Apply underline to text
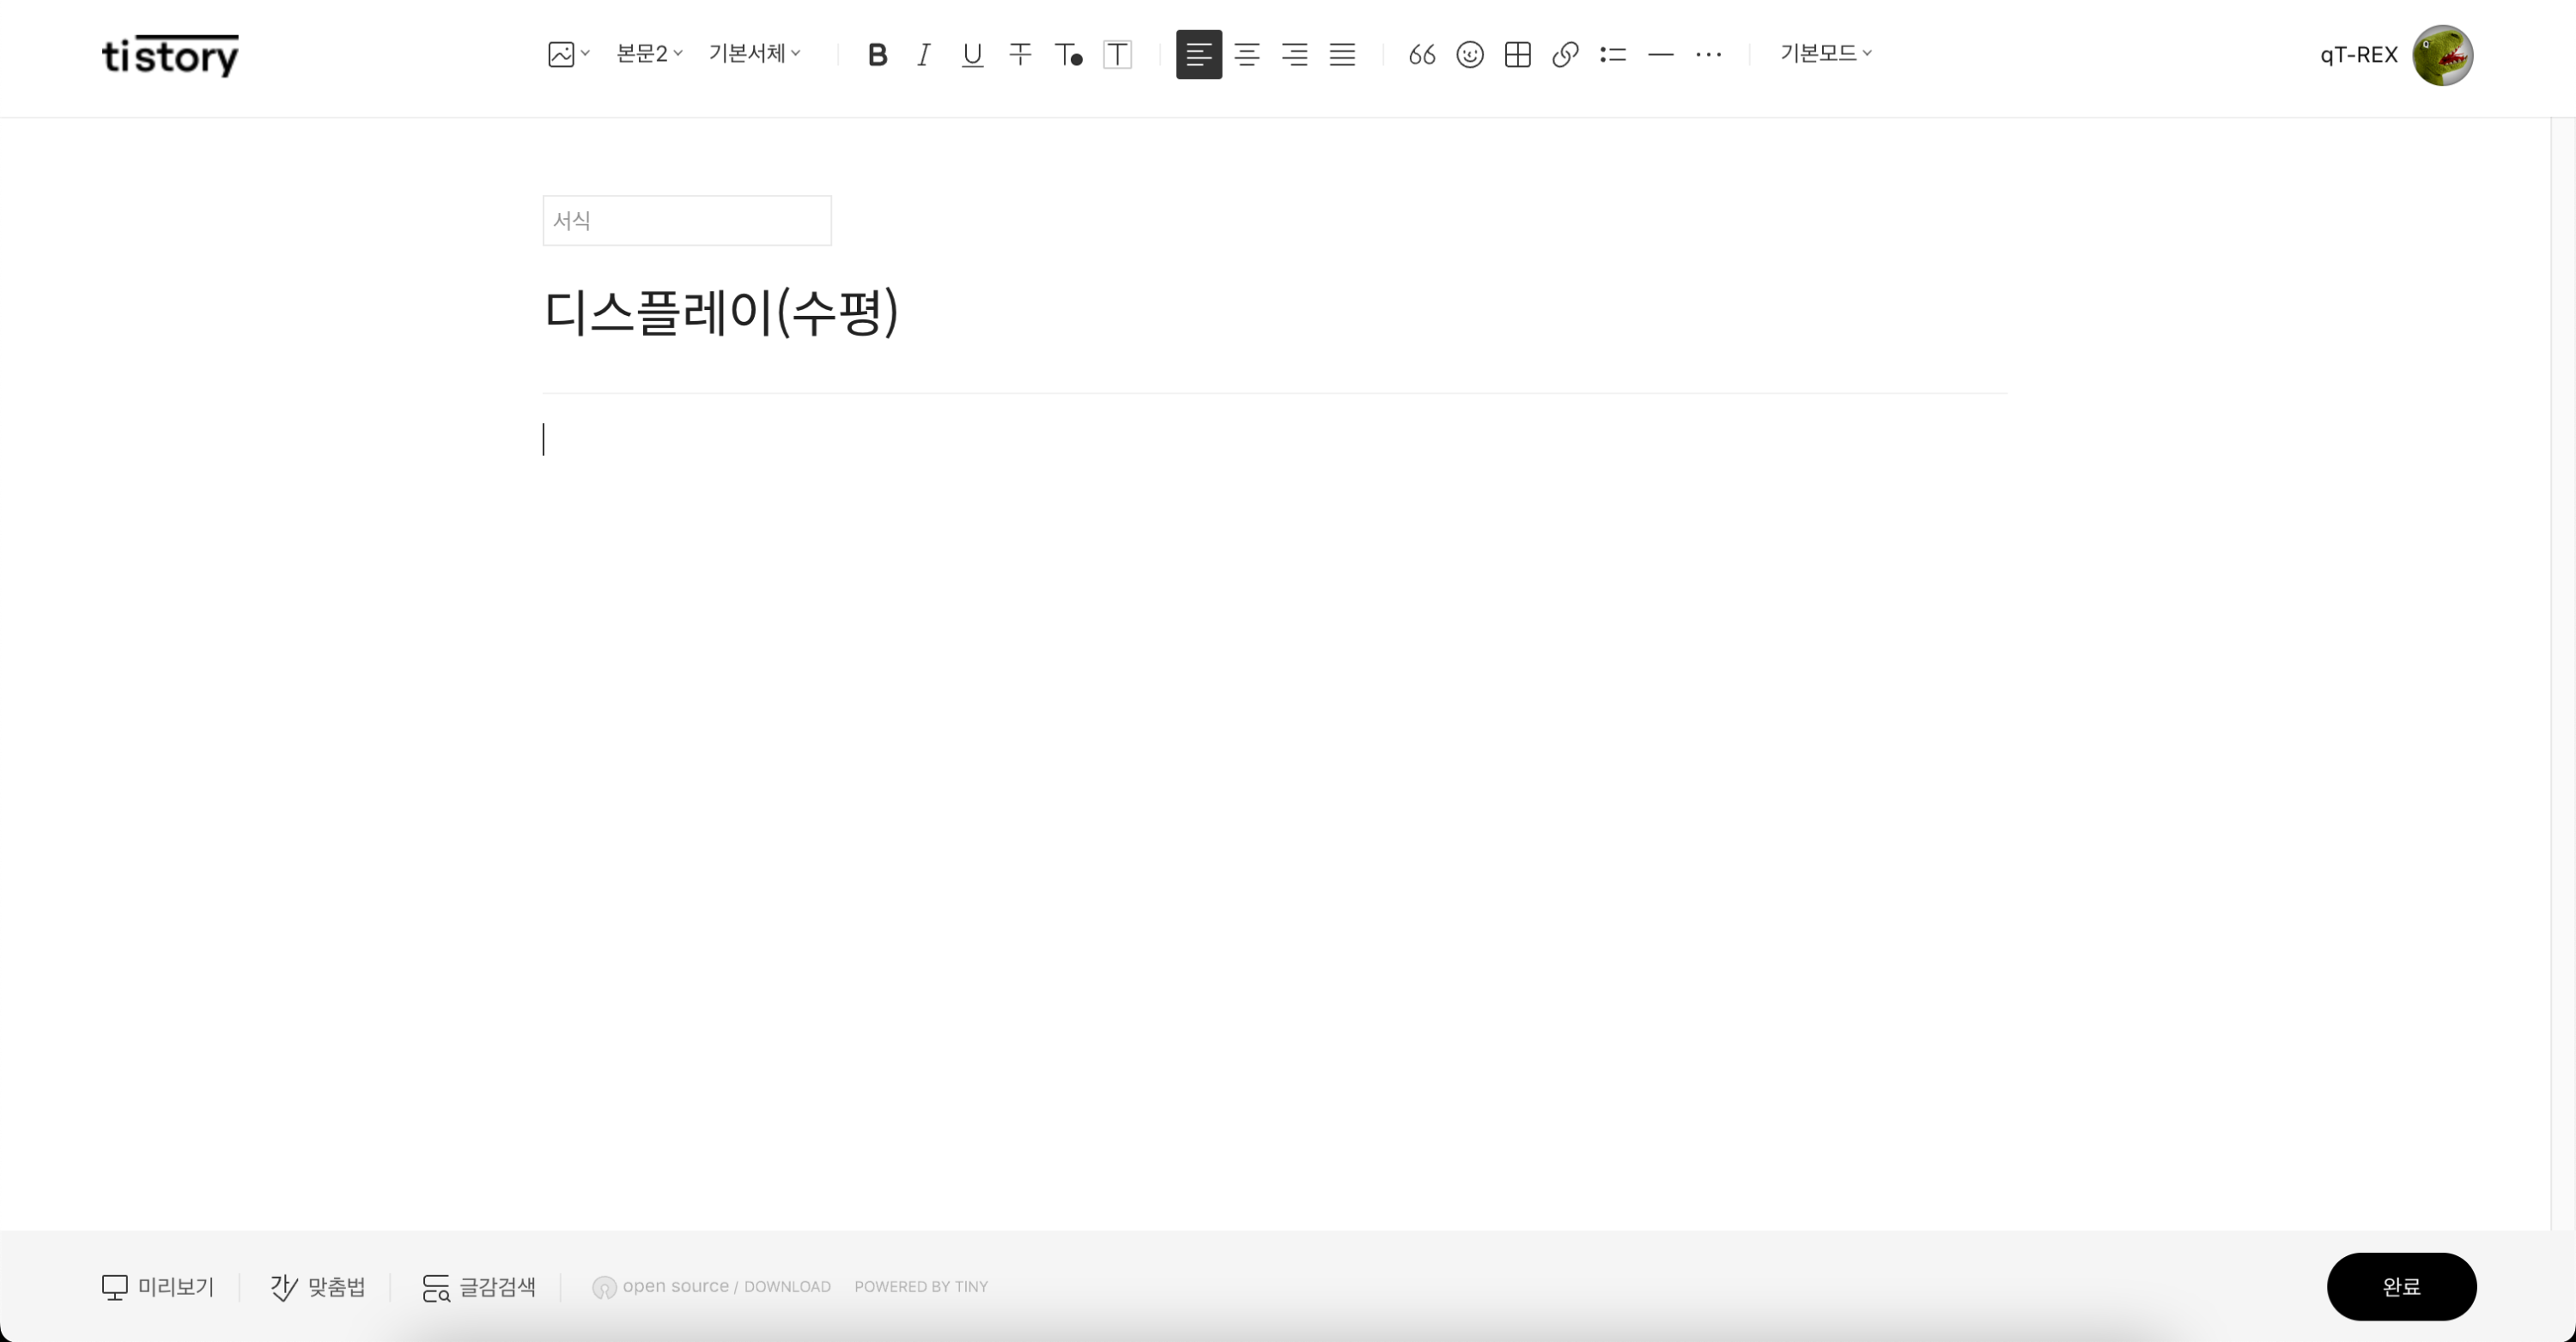 pyautogui.click(x=971, y=54)
